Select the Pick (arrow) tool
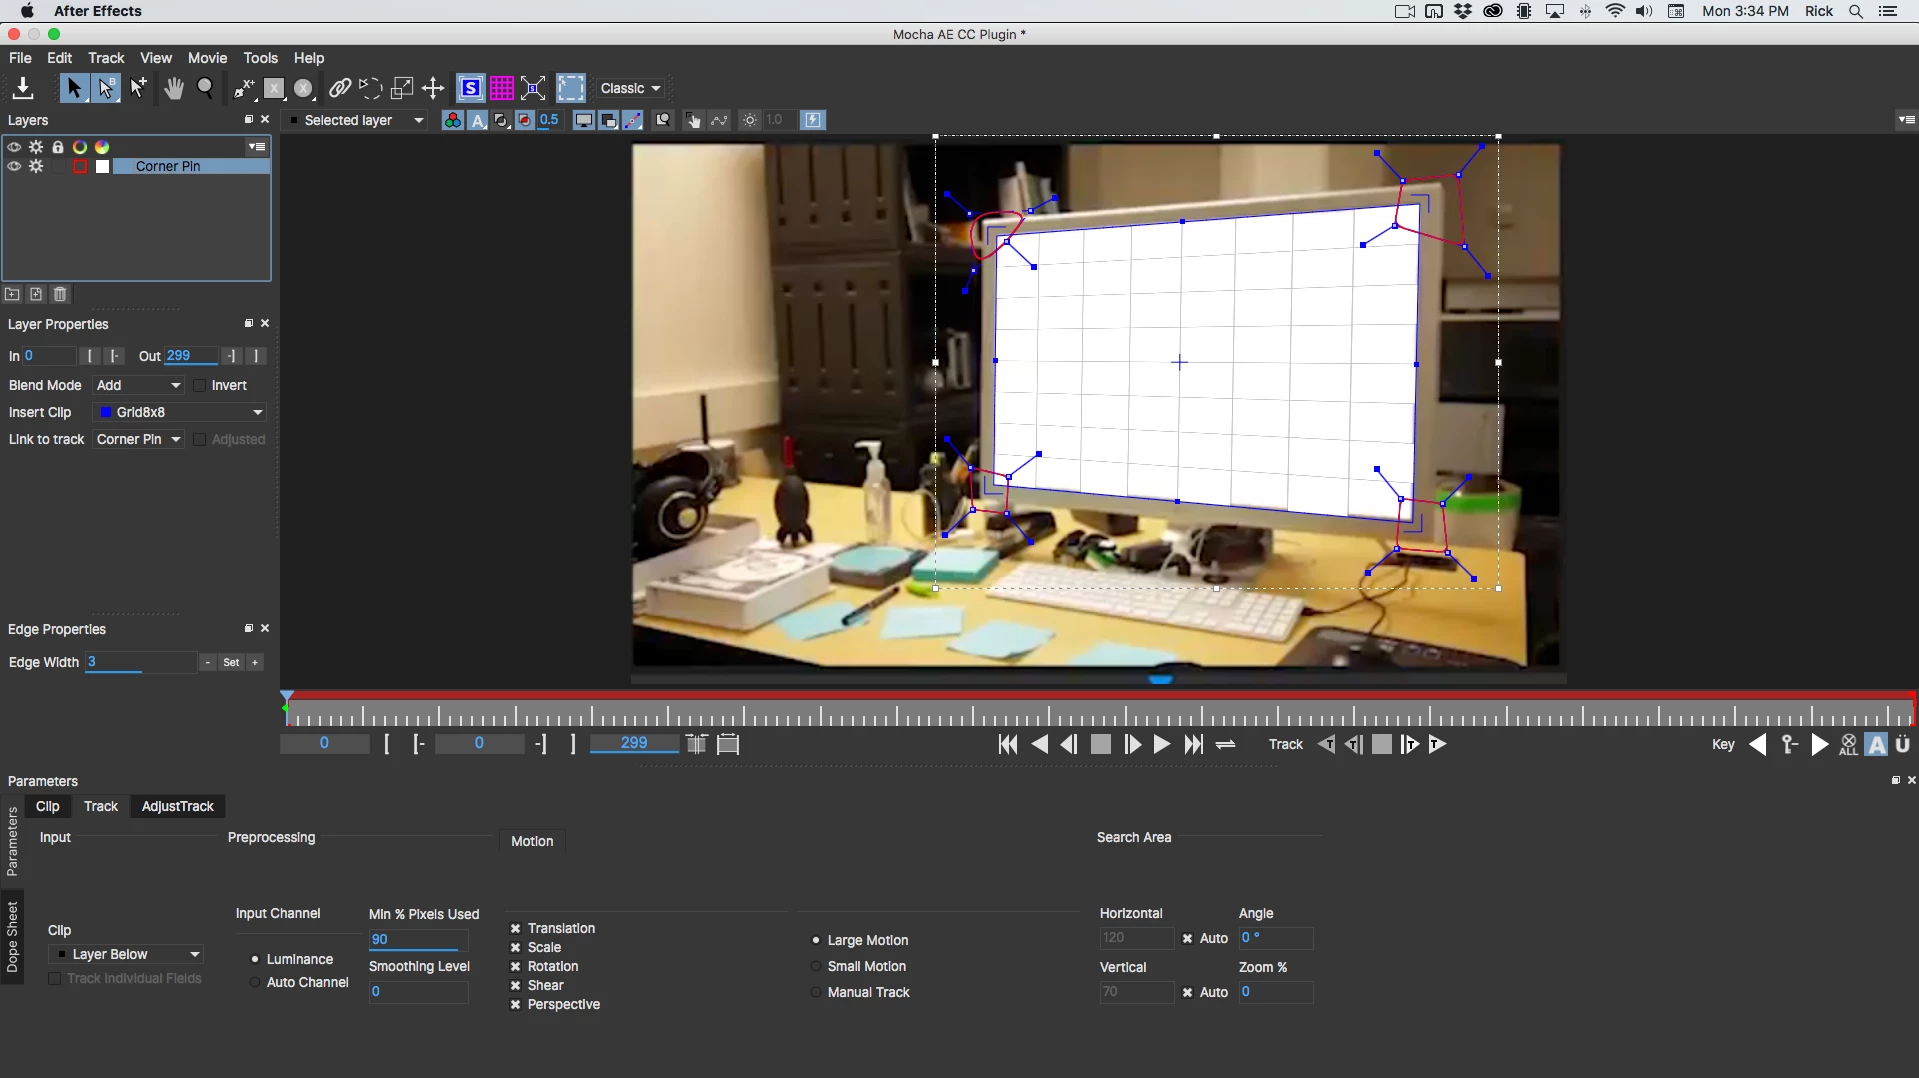Viewport: 1919px width, 1078px height. [x=73, y=88]
